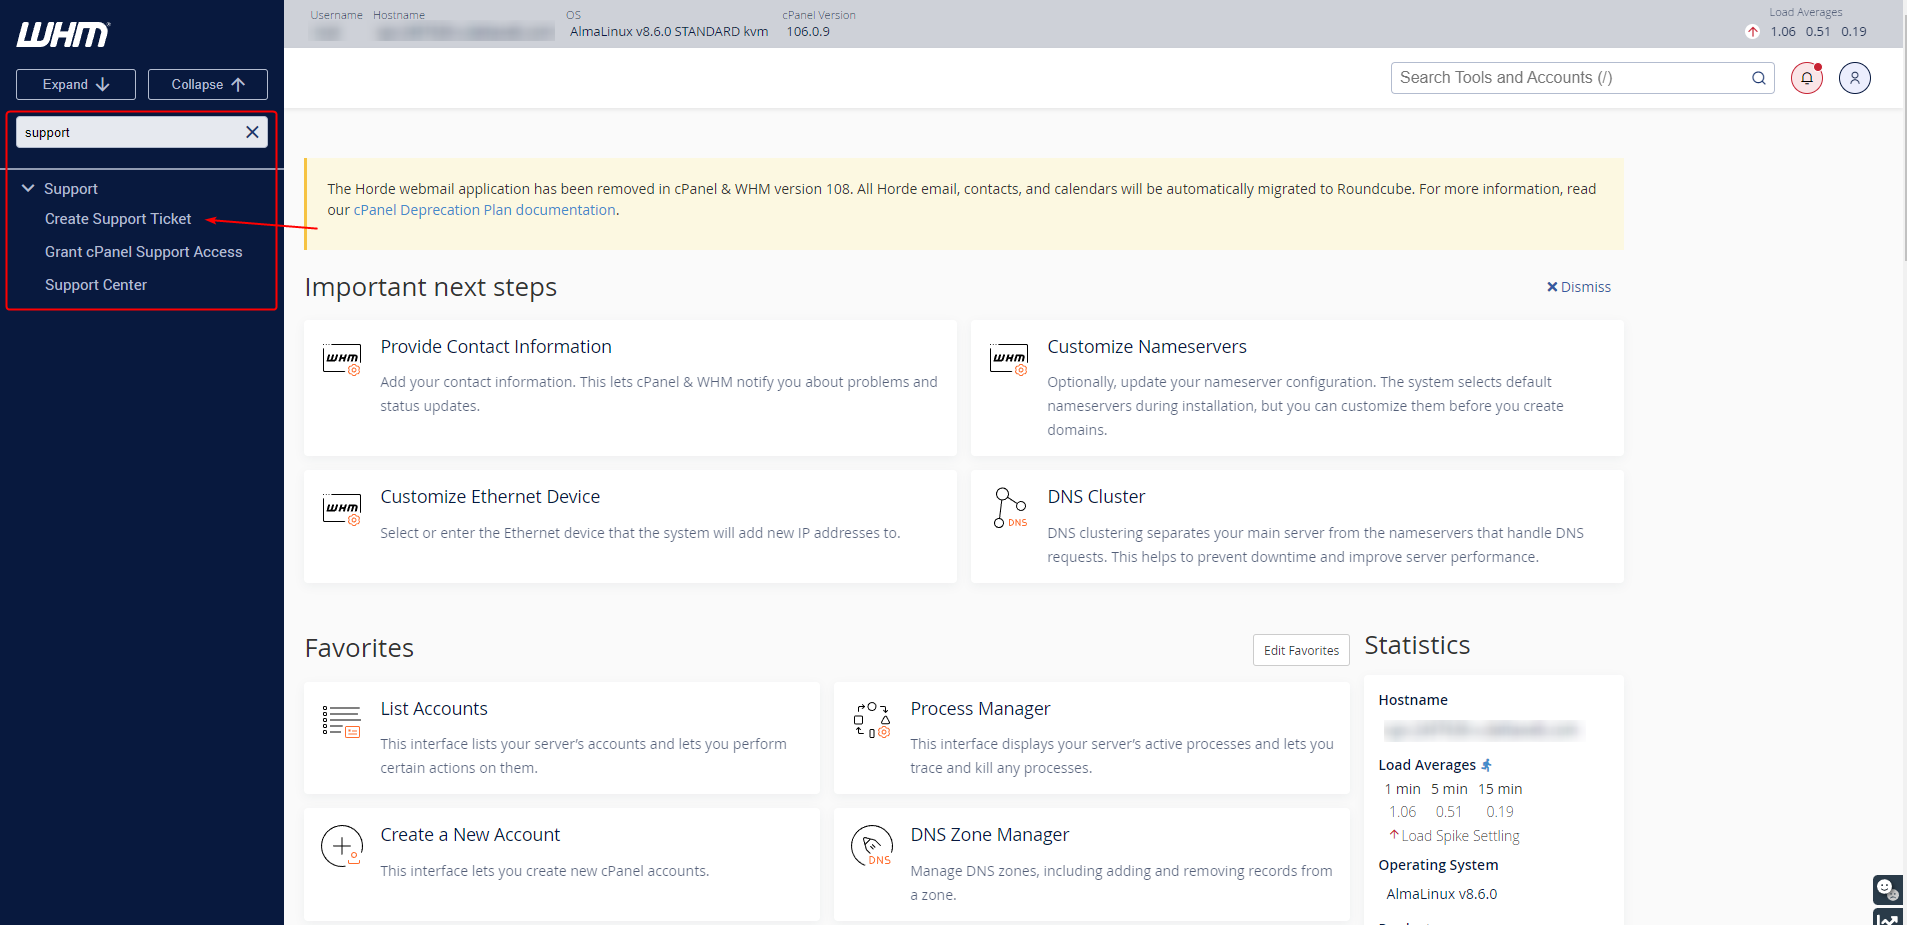Open Grant cPanel Support Access
Viewport: 1907px width, 925px height.
144,252
